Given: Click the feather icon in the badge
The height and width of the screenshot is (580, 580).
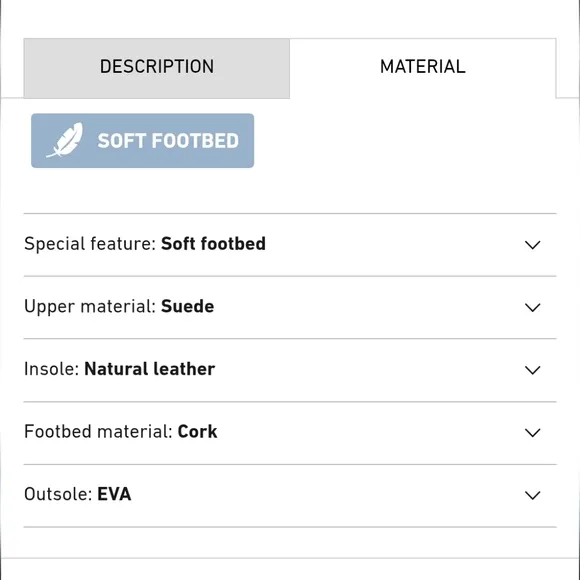Looking at the screenshot, I should [x=65, y=141].
